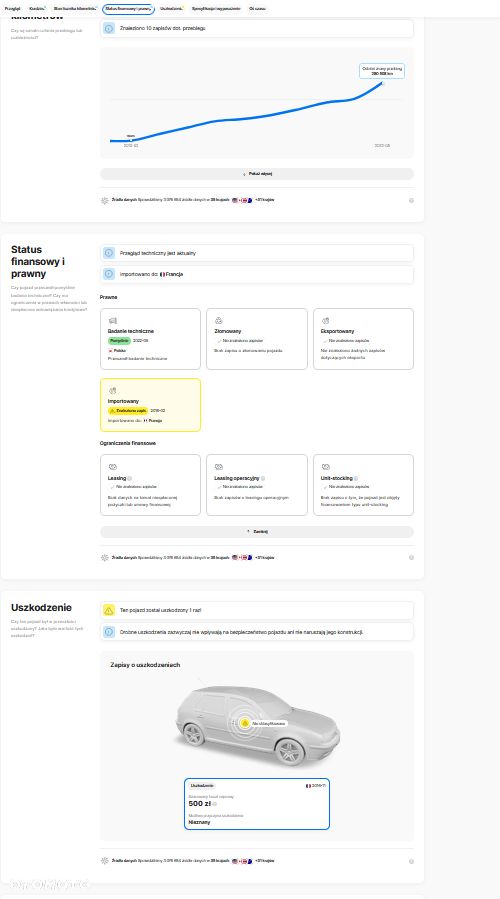This screenshot has width=500, height=899.
Task: Click info icon beside Importowano do Francja
Action: tap(109, 274)
